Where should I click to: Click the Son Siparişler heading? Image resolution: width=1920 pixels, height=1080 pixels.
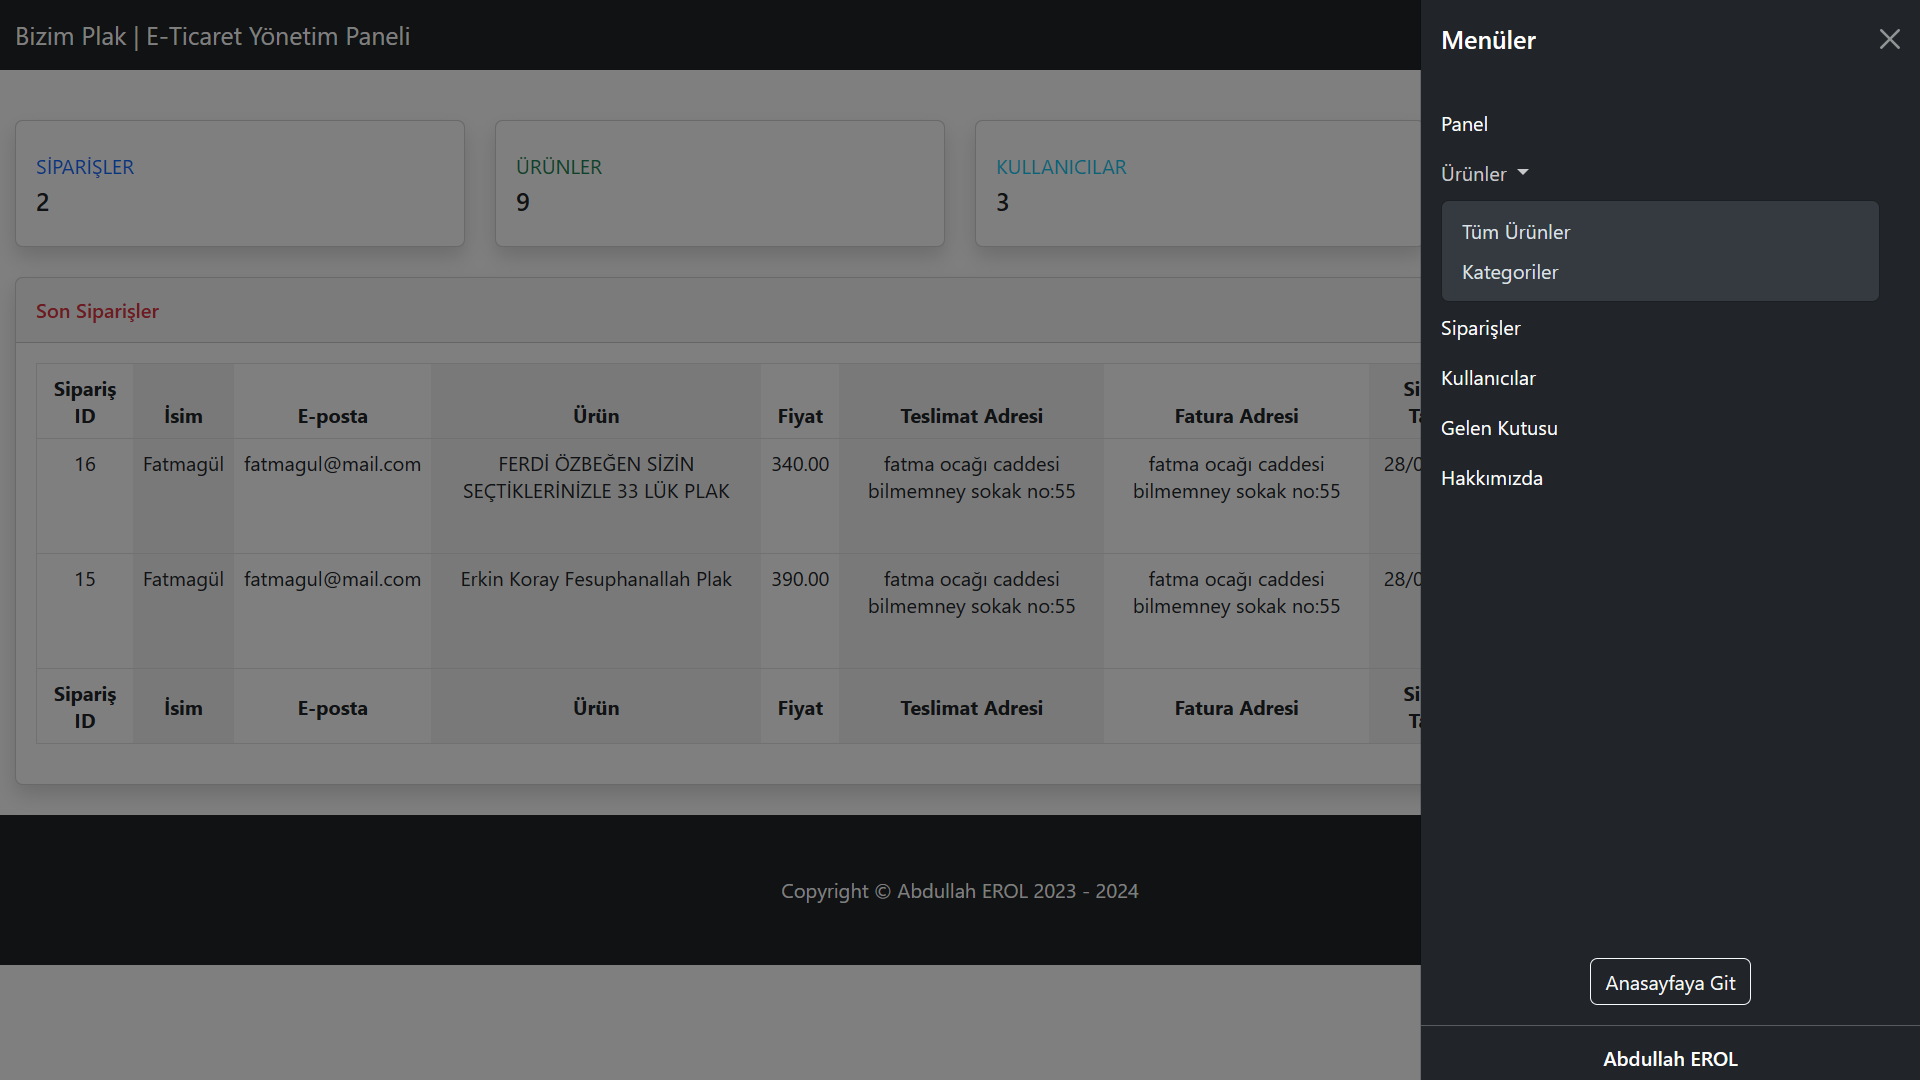click(97, 311)
